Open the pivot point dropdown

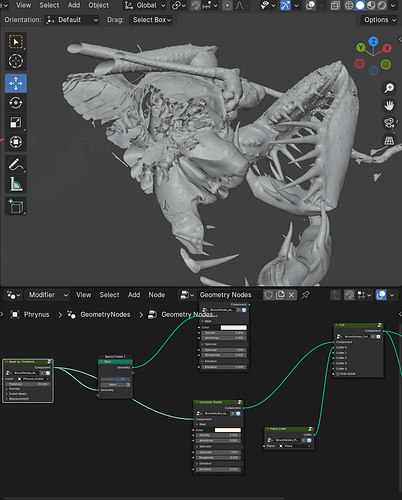tap(178, 5)
